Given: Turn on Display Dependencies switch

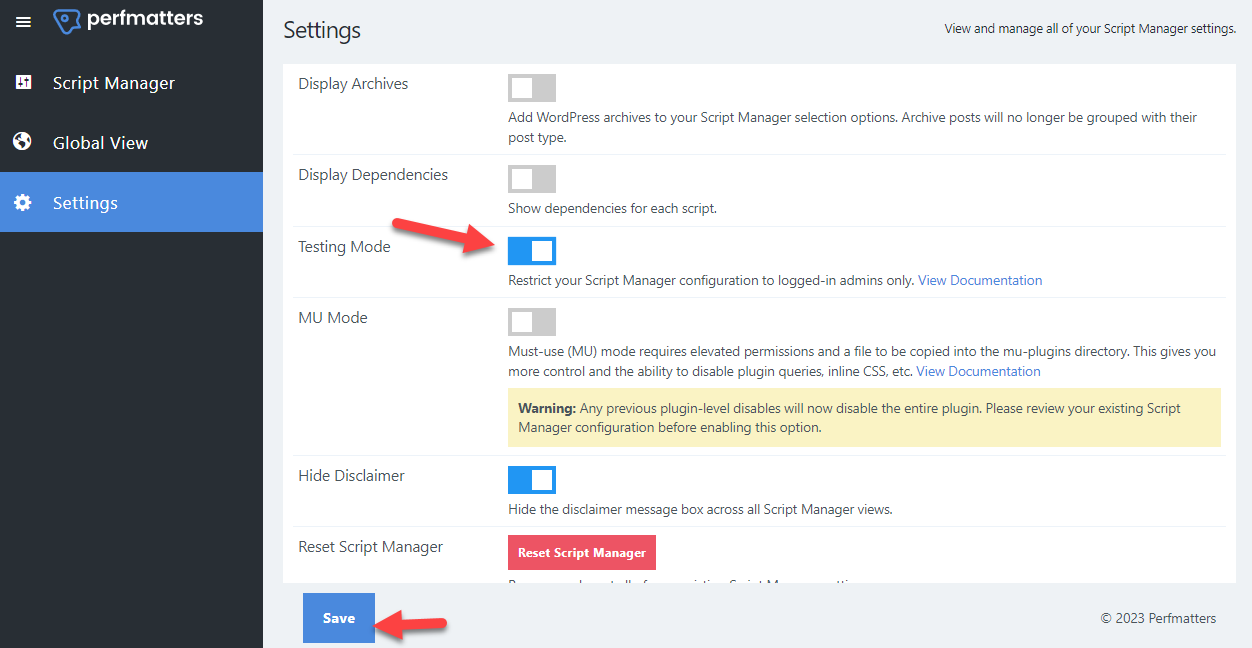Looking at the screenshot, I should pos(531,179).
